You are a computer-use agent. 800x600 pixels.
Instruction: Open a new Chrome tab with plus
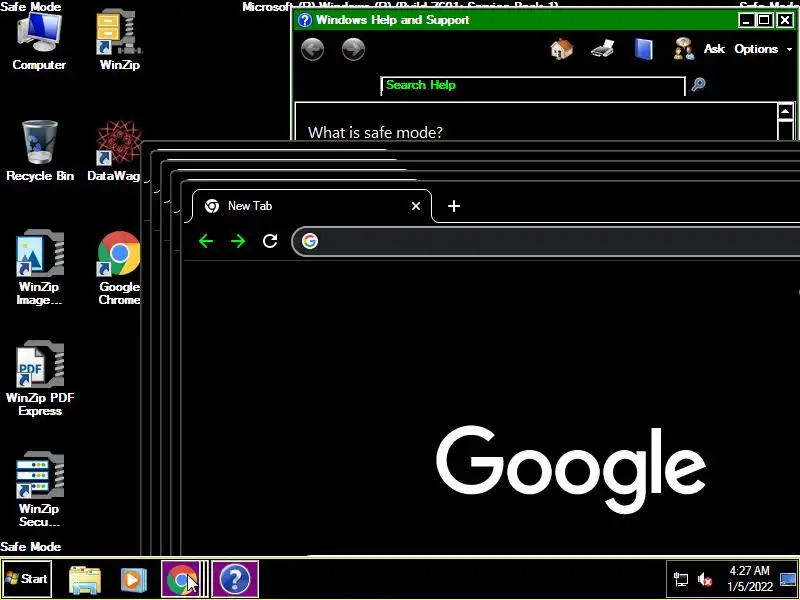454,206
